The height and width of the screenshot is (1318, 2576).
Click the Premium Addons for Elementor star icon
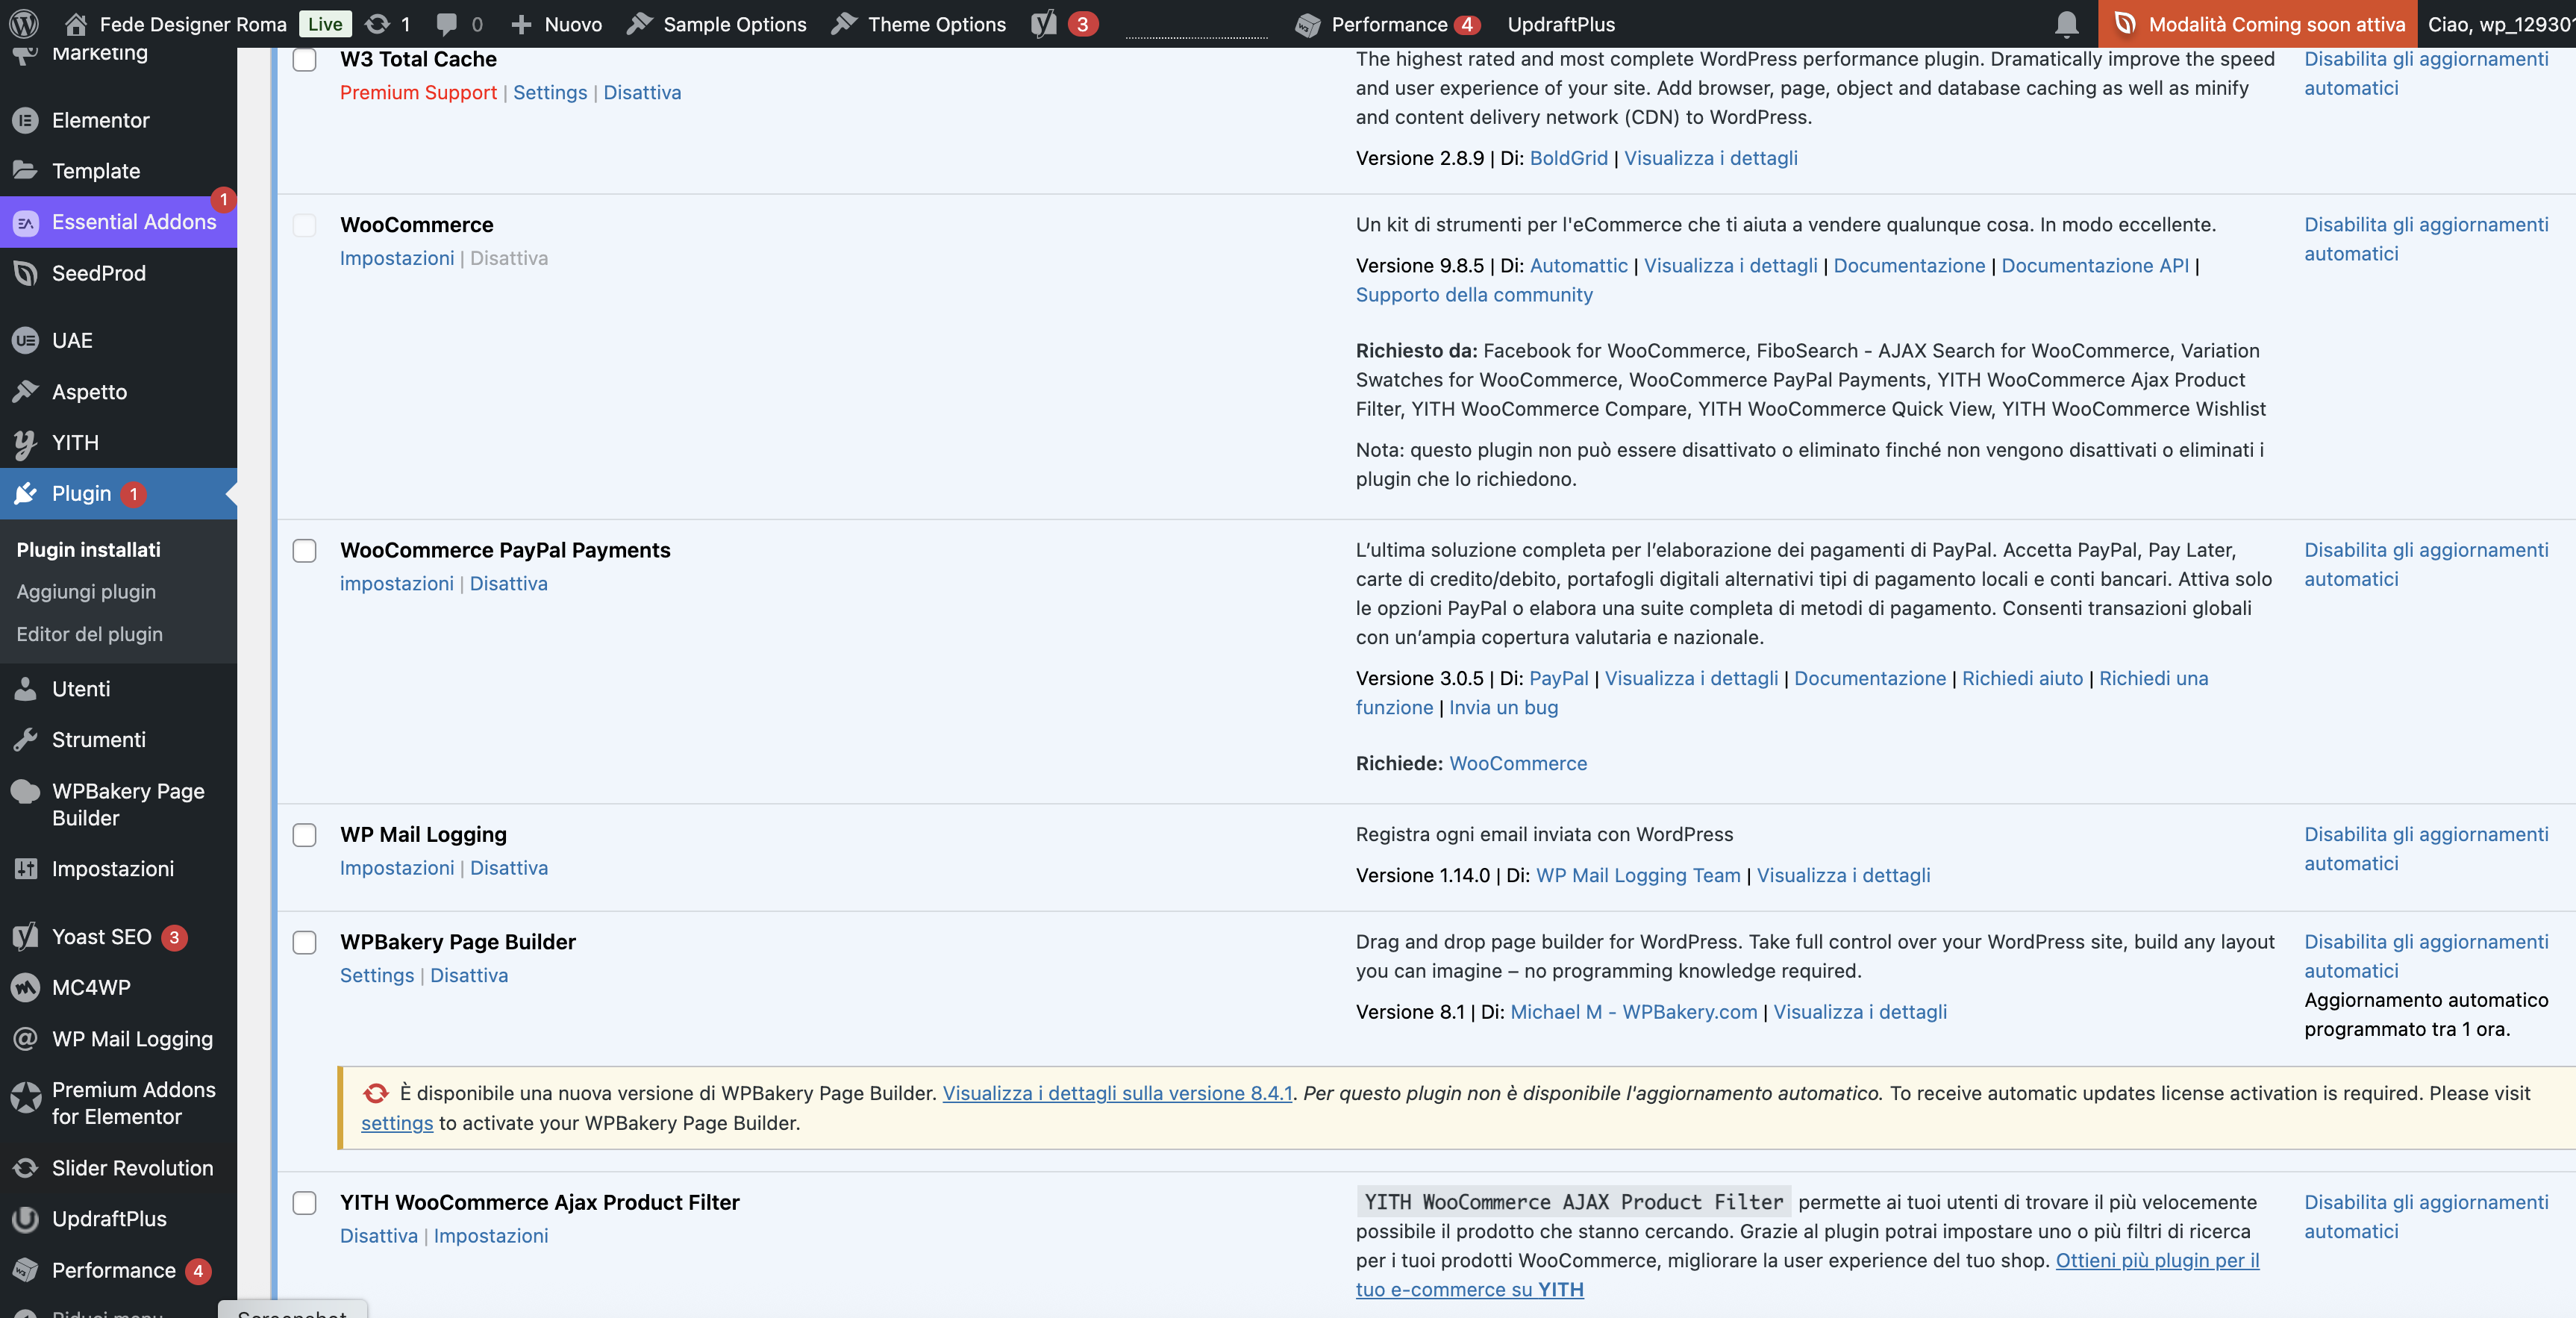25,1098
